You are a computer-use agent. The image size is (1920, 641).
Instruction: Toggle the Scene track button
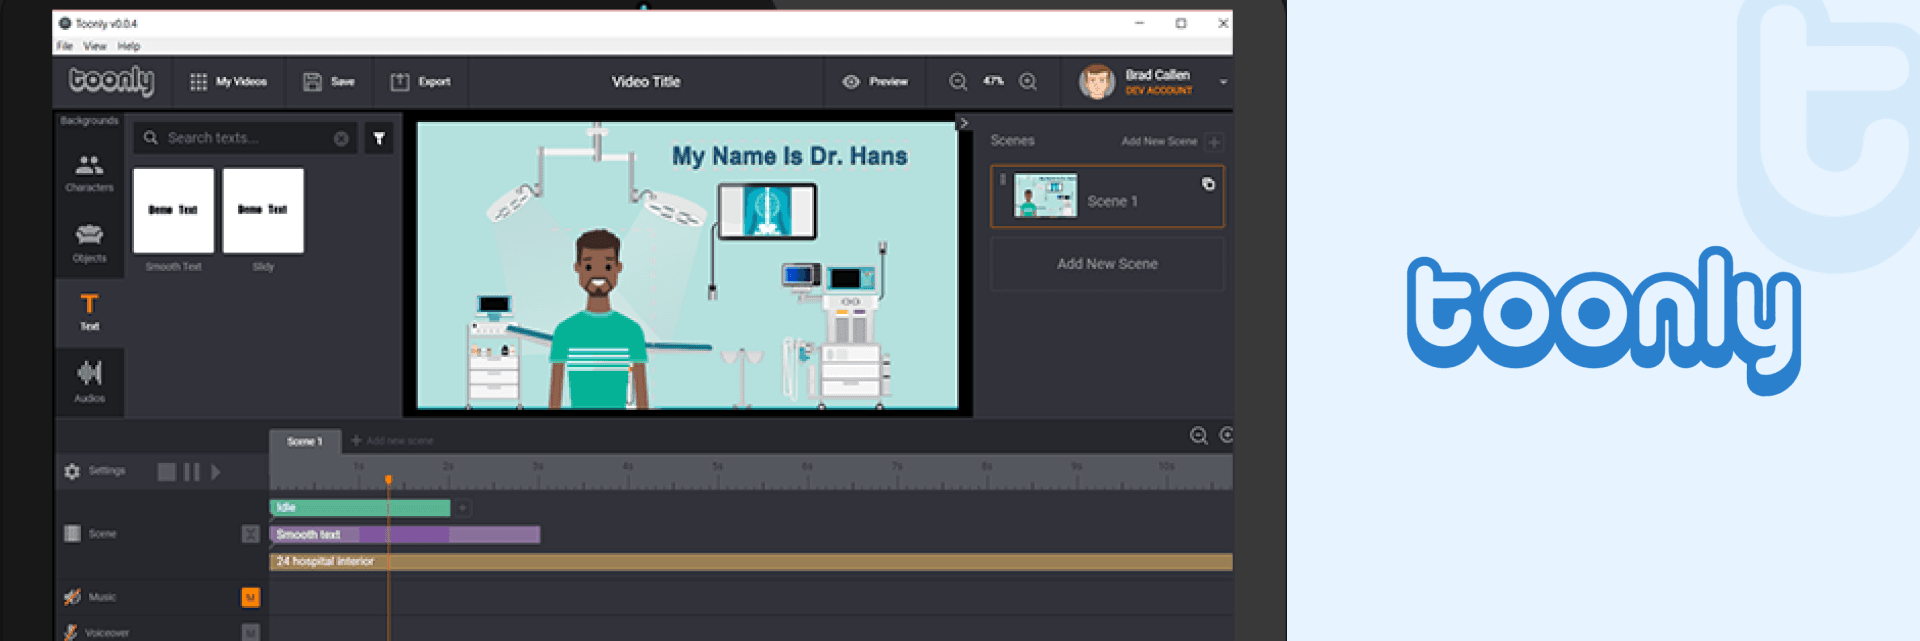[251, 534]
